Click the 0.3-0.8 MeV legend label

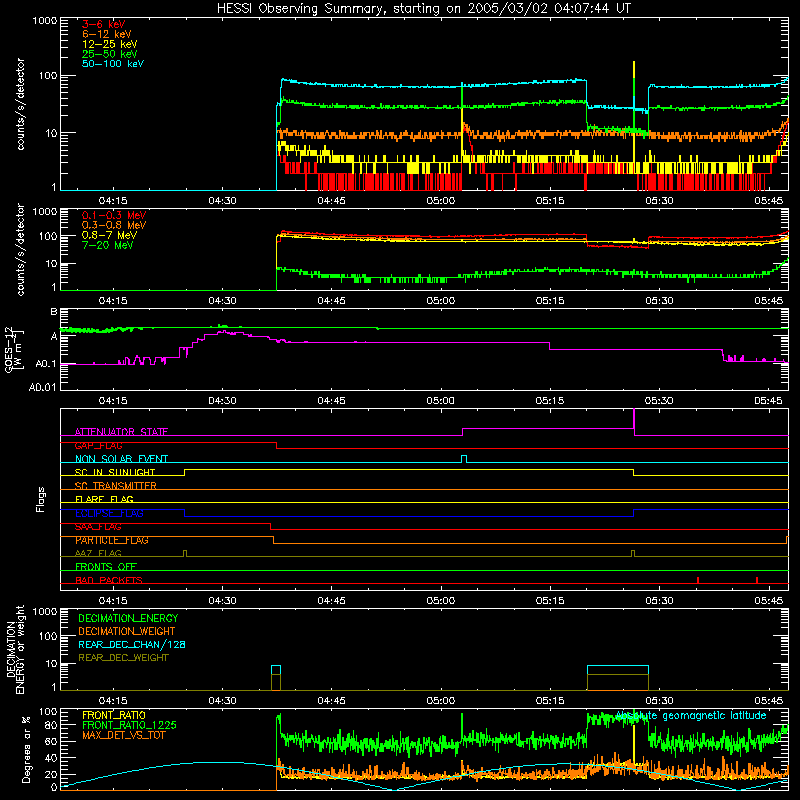coord(113,225)
